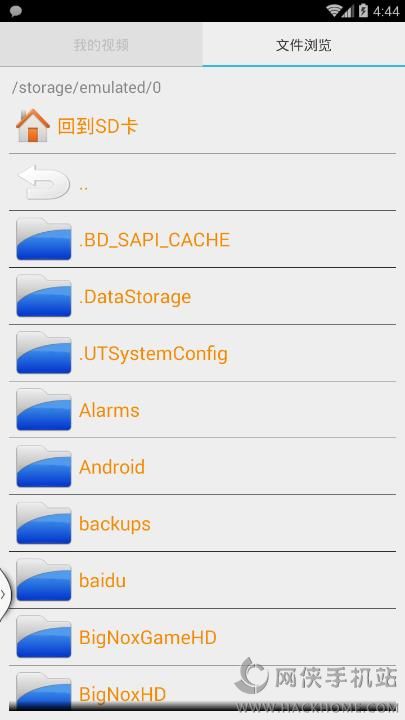This screenshot has height=720, width=405.
Task: Select the 文件浏览 tab
Action: tap(304, 45)
